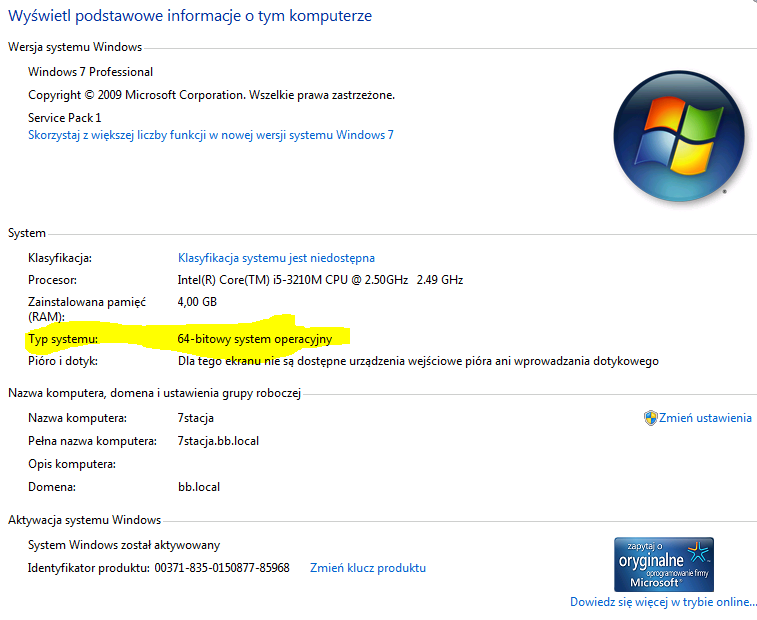The image size is (757, 620).
Task: Click full computer name '7stacja.bb.local'
Action: [218, 441]
